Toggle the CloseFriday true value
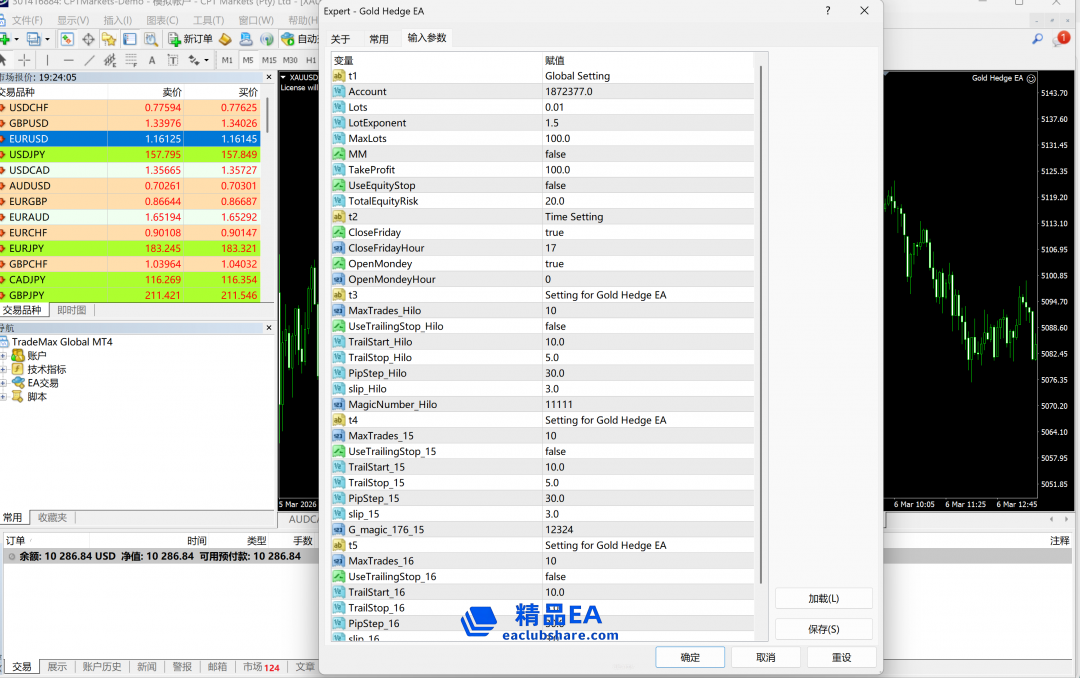 (554, 233)
